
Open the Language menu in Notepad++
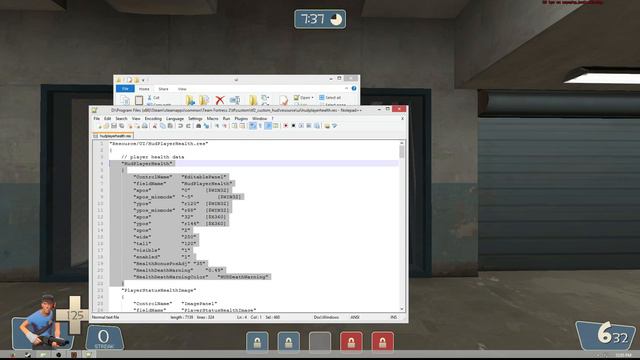pyautogui.click(x=175, y=118)
